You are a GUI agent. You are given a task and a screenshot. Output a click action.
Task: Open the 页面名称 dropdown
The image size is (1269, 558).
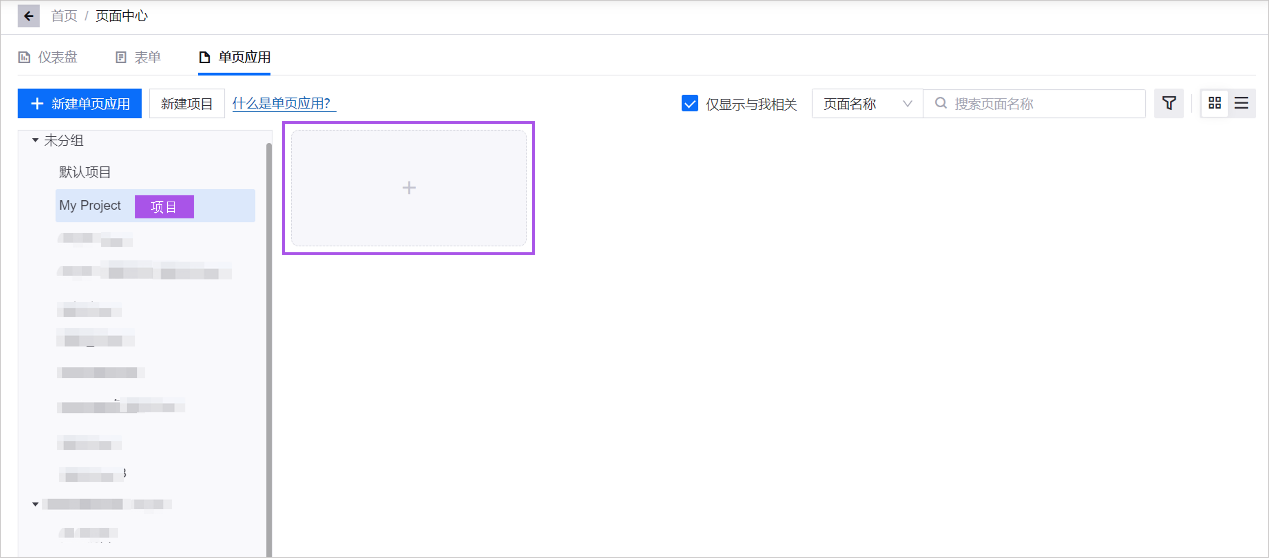click(866, 103)
